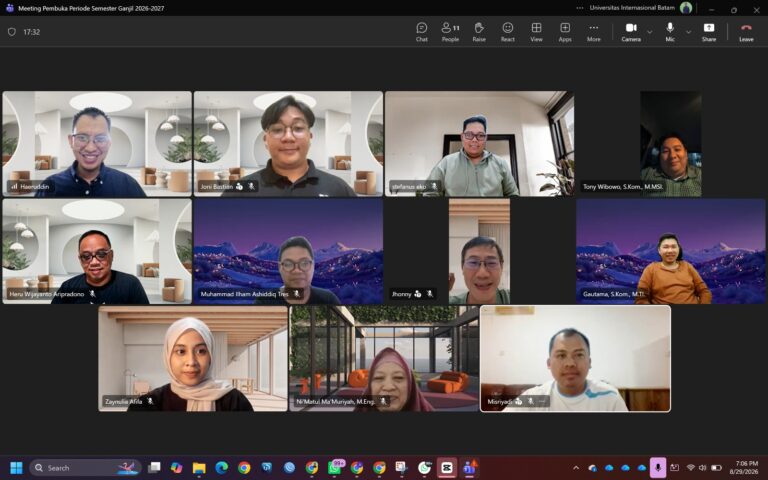Select Misriyadi's highlighted video tile
The width and height of the screenshot is (768, 480).
[575, 359]
